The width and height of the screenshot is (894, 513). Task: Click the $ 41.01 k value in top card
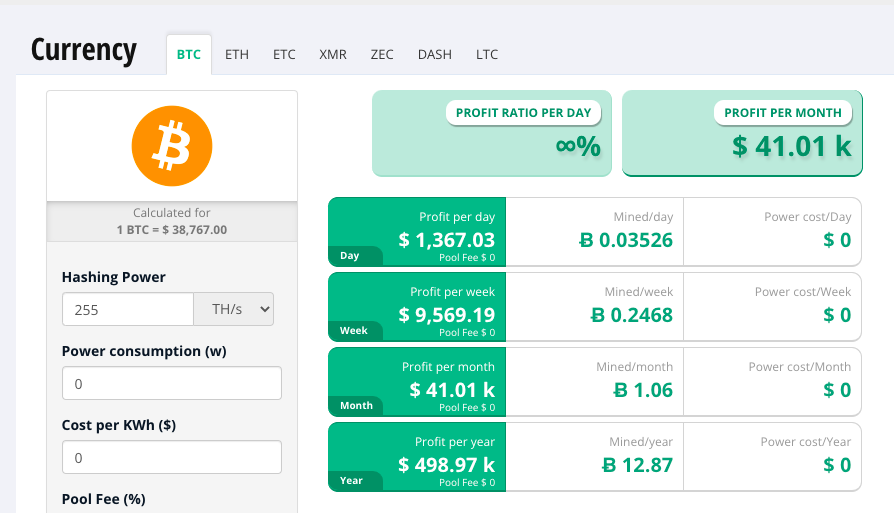click(792, 146)
